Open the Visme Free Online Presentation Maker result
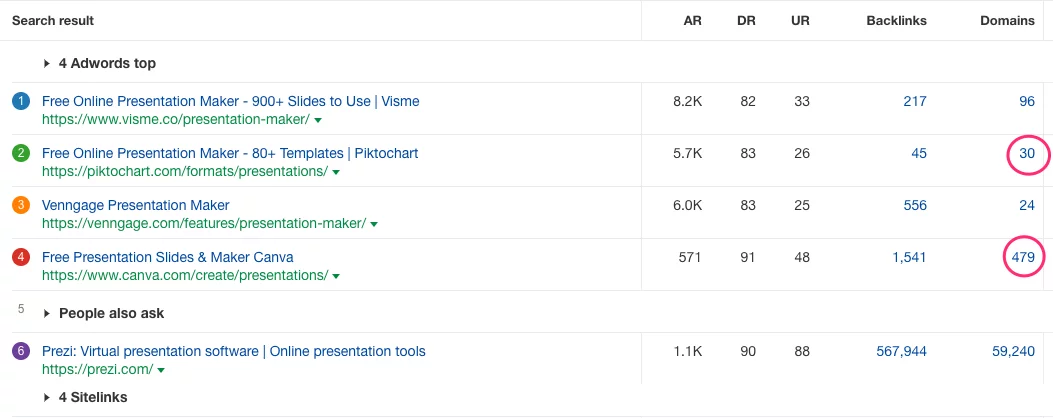 [x=230, y=101]
